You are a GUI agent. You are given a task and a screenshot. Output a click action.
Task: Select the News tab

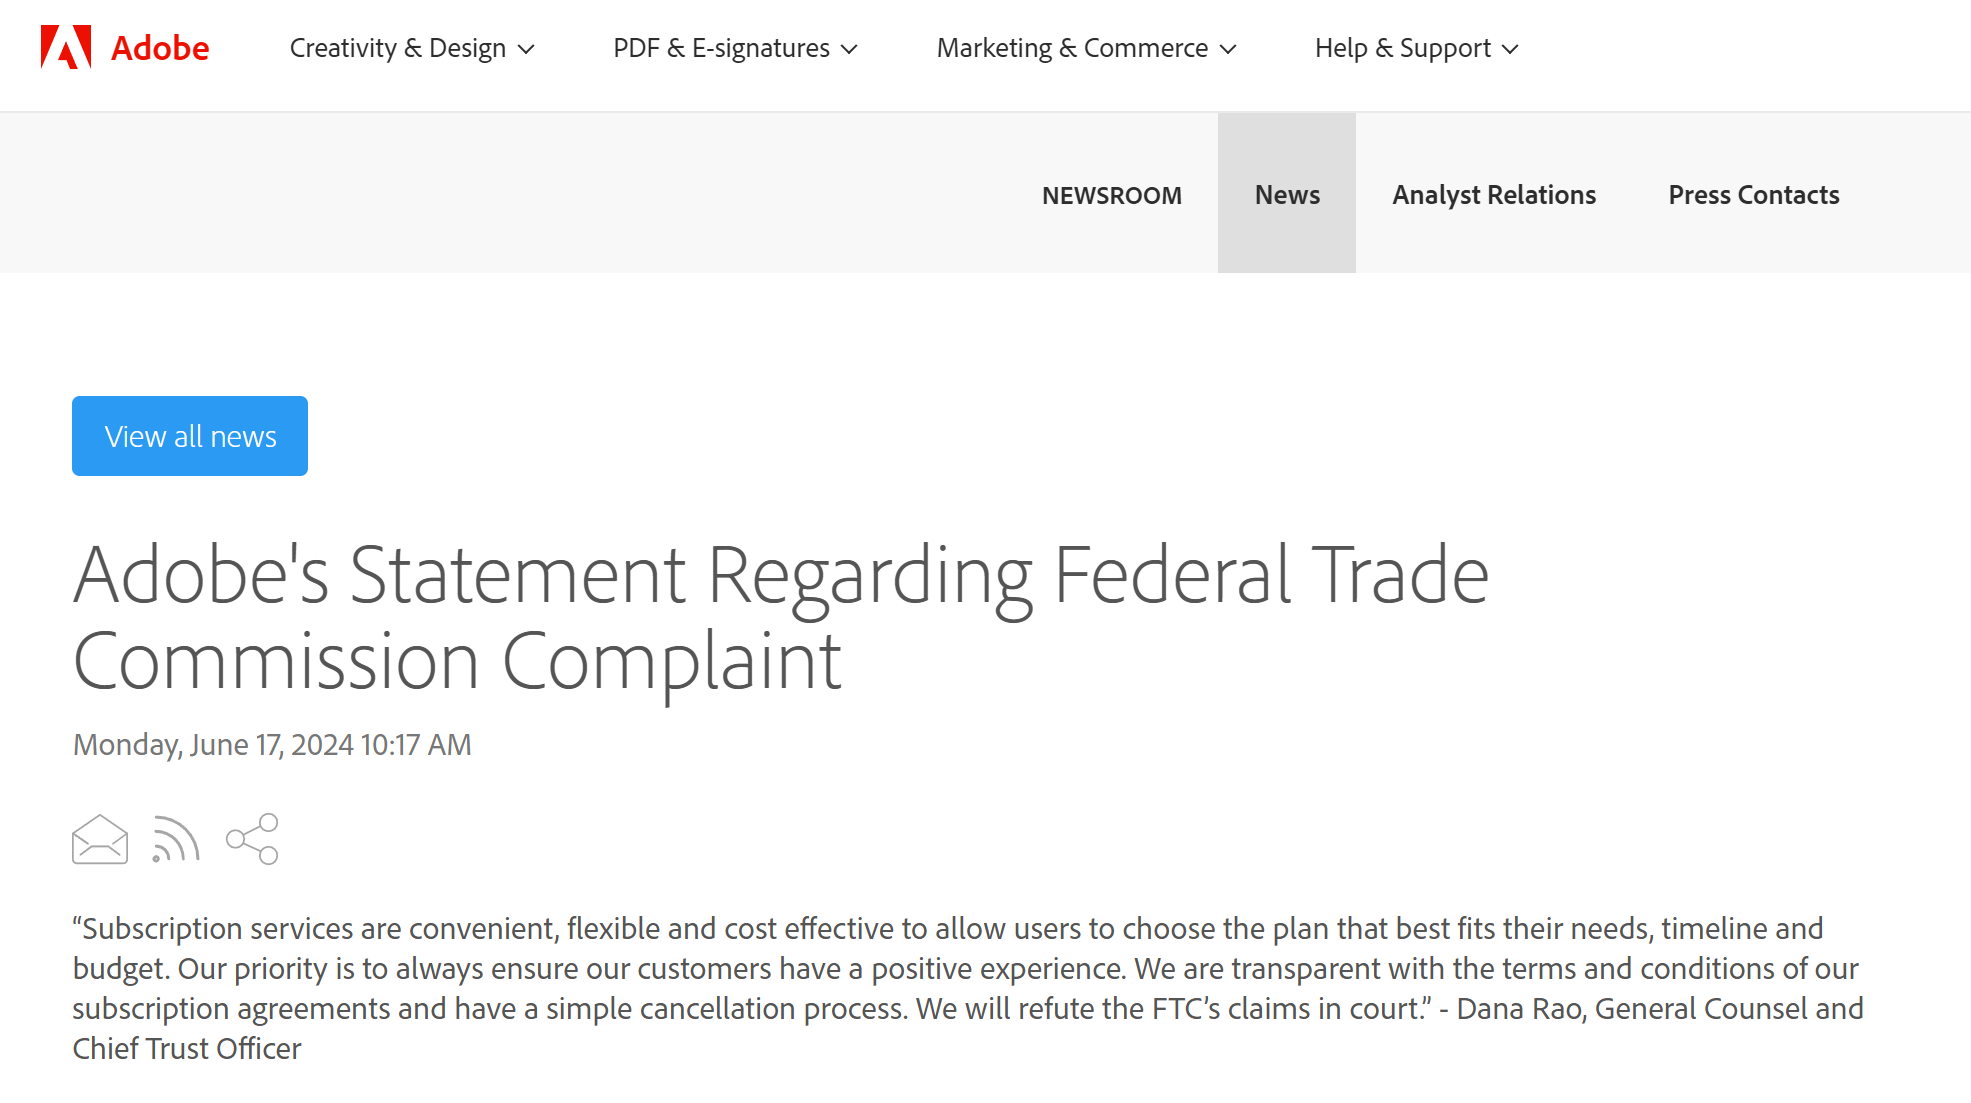[x=1287, y=194]
